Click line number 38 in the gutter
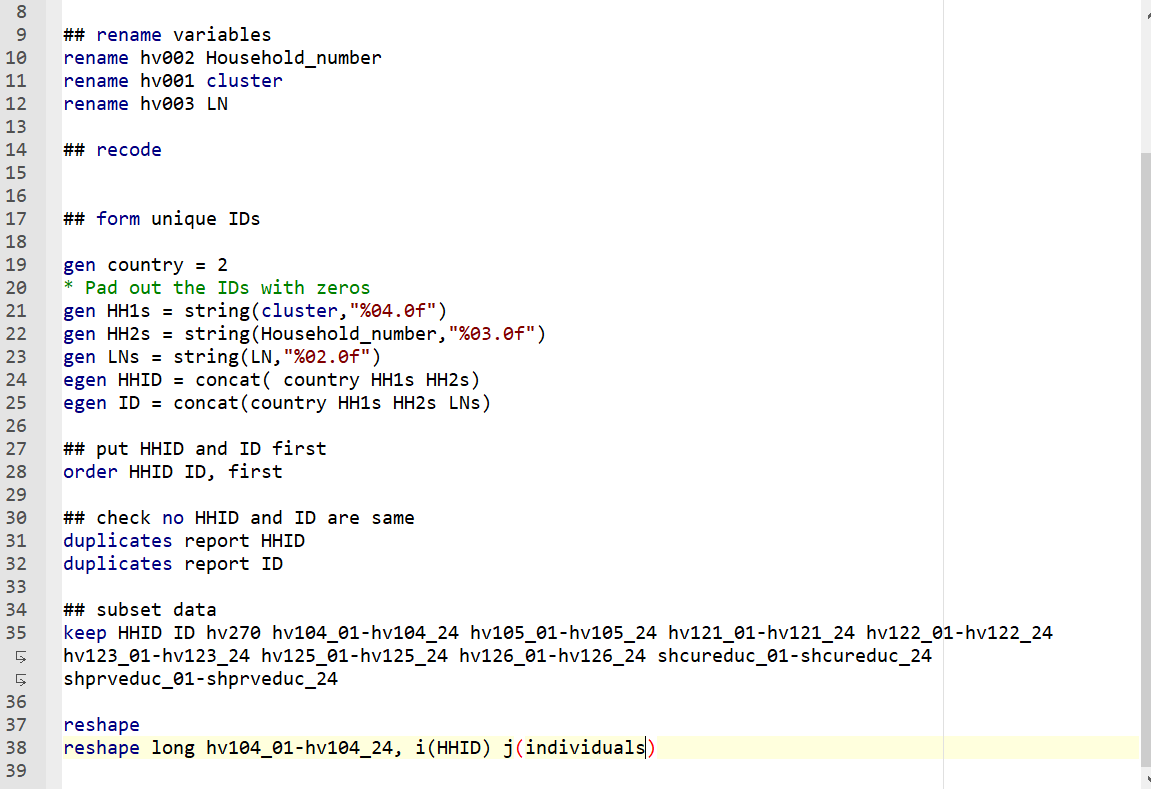1151x789 pixels. [x=16, y=748]
